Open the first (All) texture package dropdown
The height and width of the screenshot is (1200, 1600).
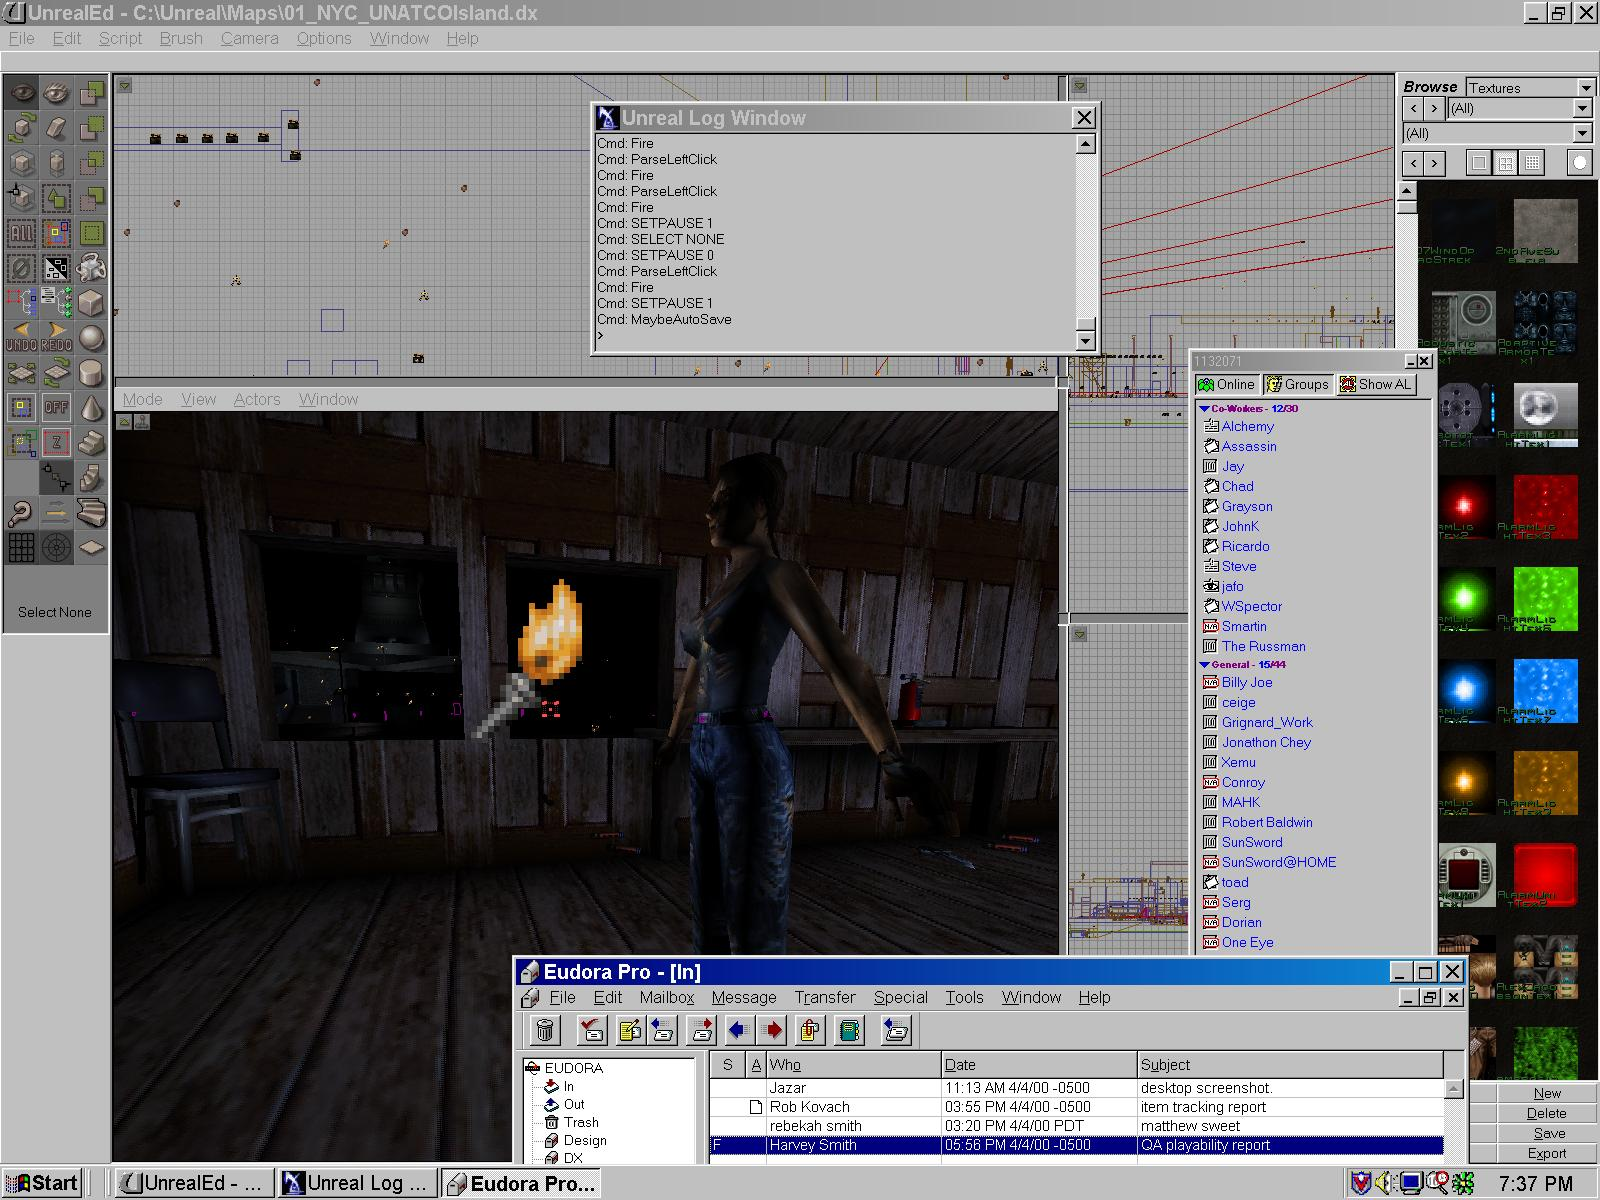(x=1582, y=108)
